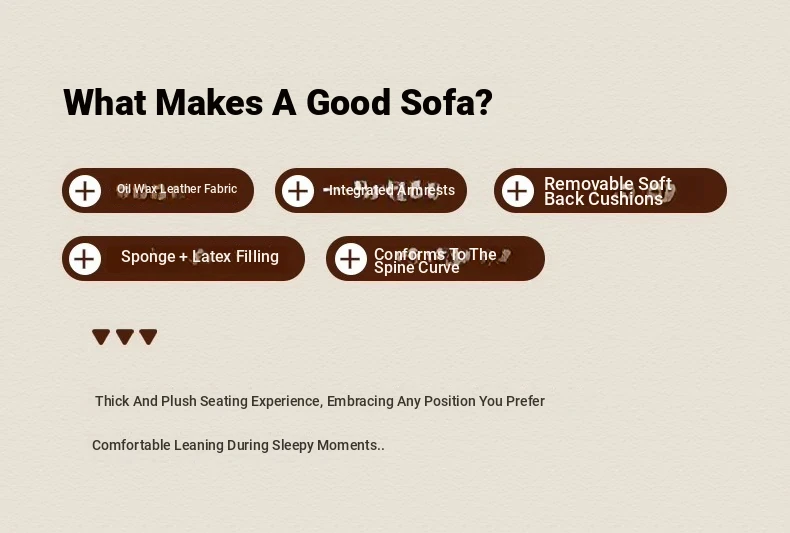Click plus icon for Conforms To The Spine Curve

[x=351, y=259]
